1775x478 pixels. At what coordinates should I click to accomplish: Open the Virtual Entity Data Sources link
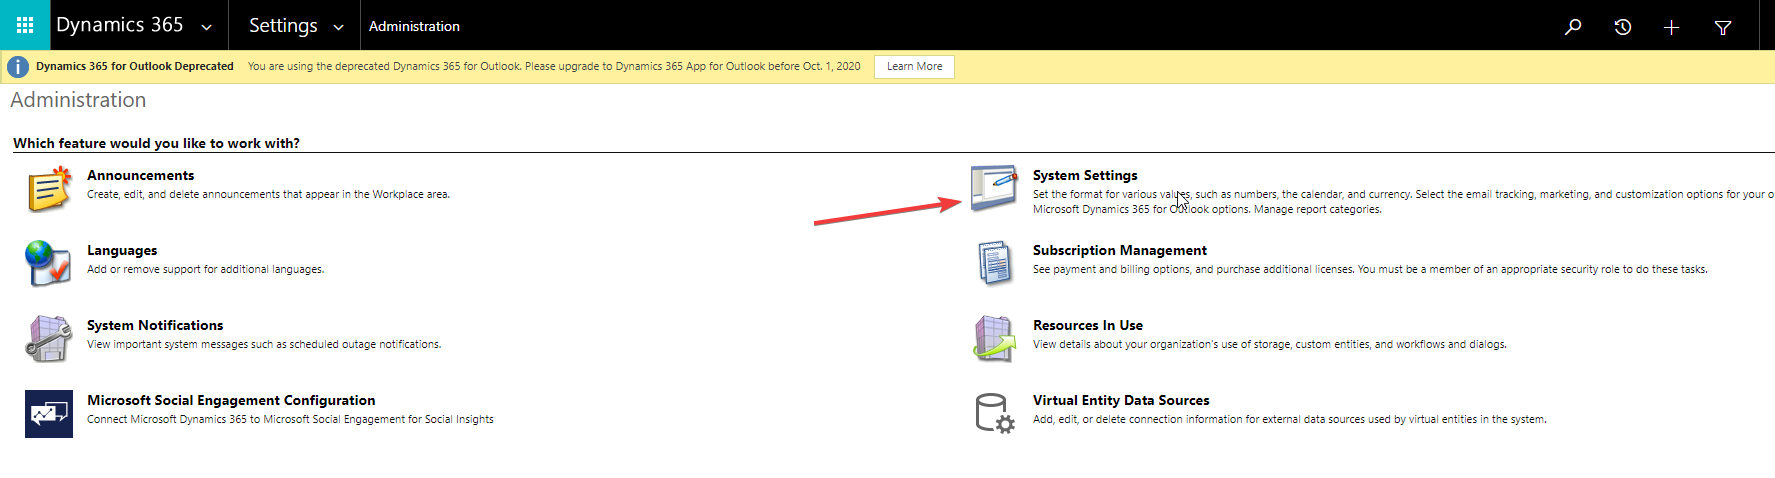pos(1121,400)
